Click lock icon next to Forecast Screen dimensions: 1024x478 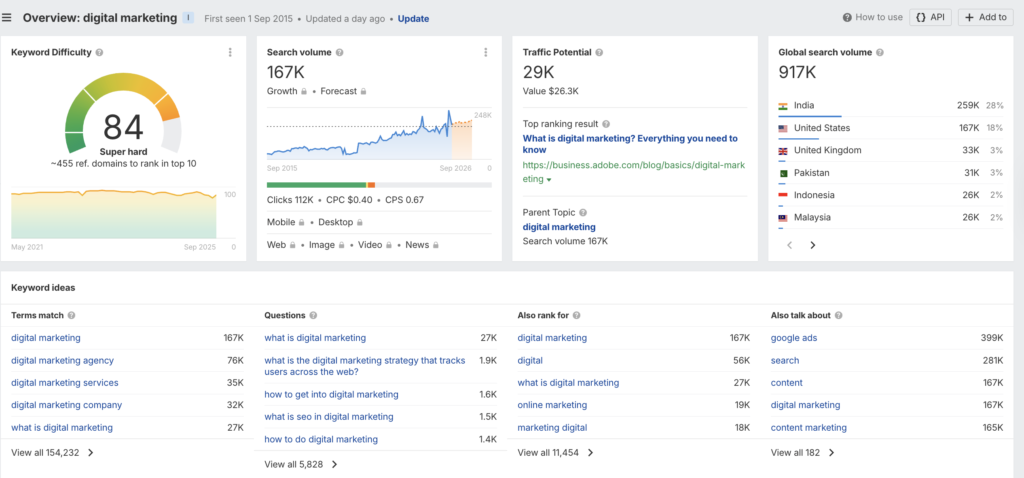pyautogui.click(x=364, y=91)
